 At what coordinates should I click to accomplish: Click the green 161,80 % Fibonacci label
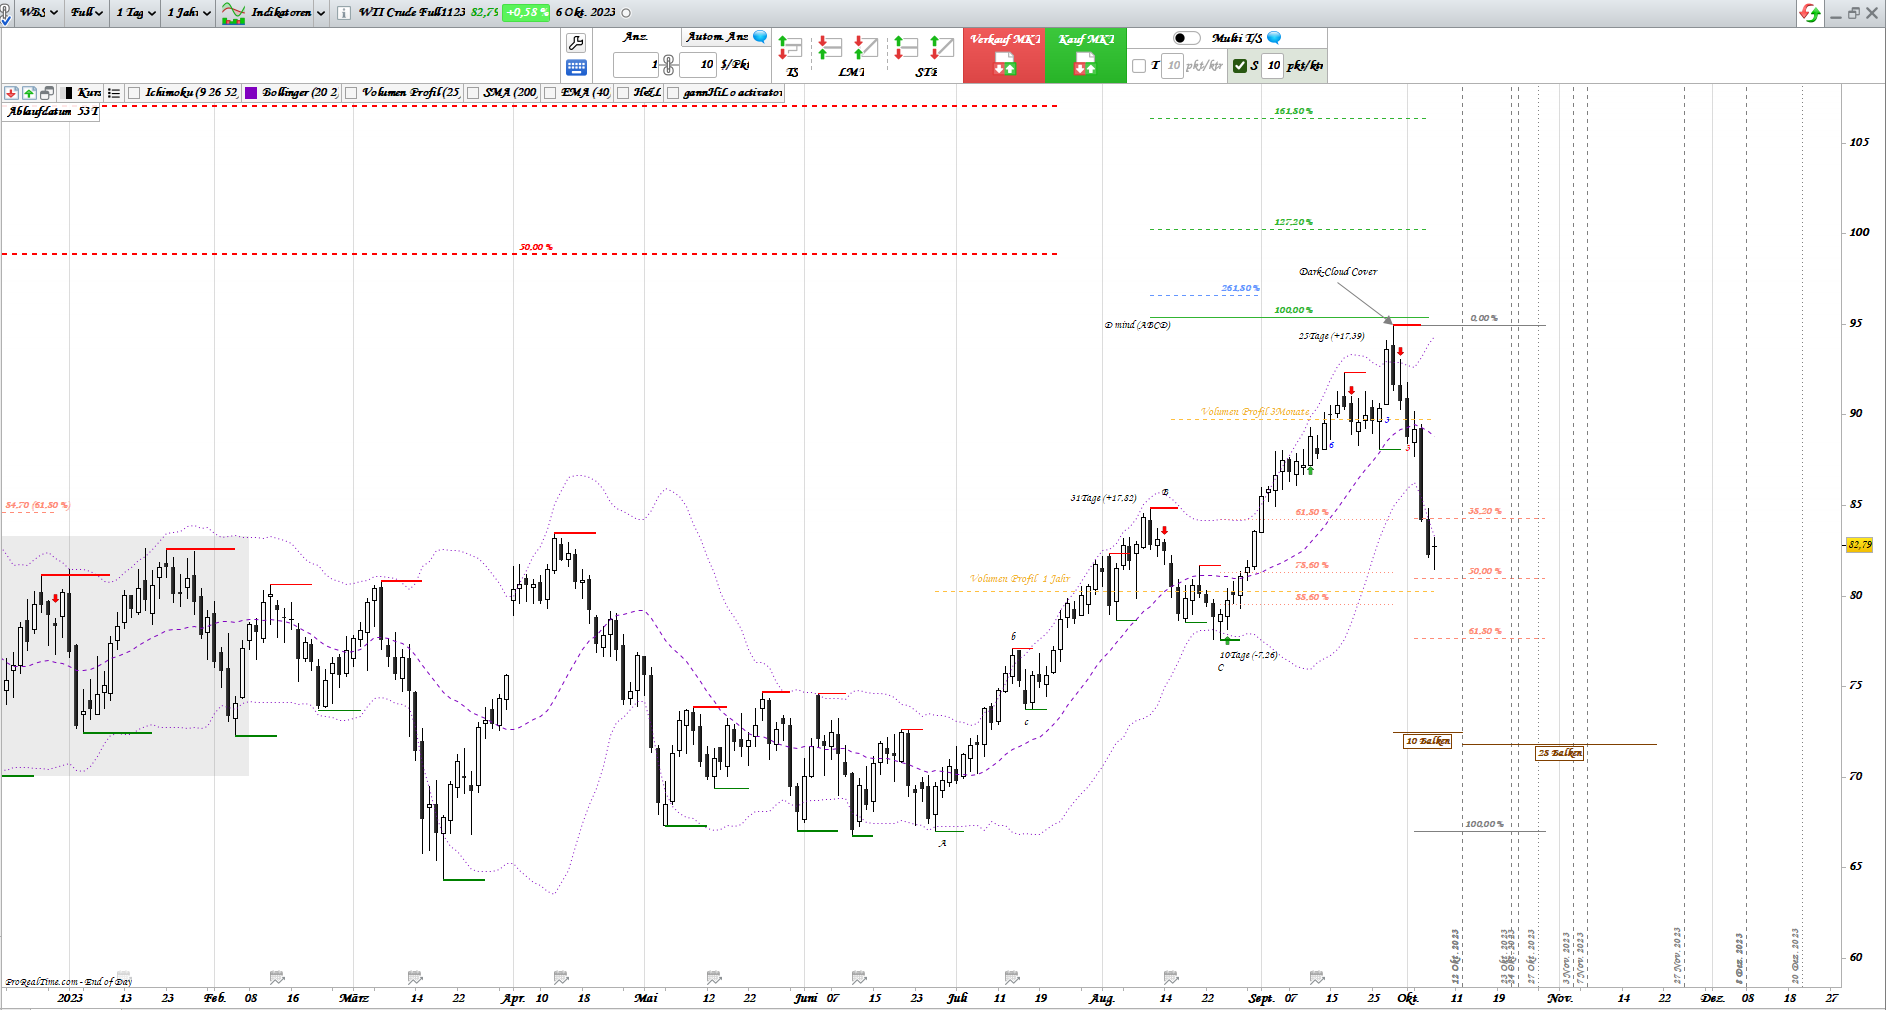coord(1293,111)
